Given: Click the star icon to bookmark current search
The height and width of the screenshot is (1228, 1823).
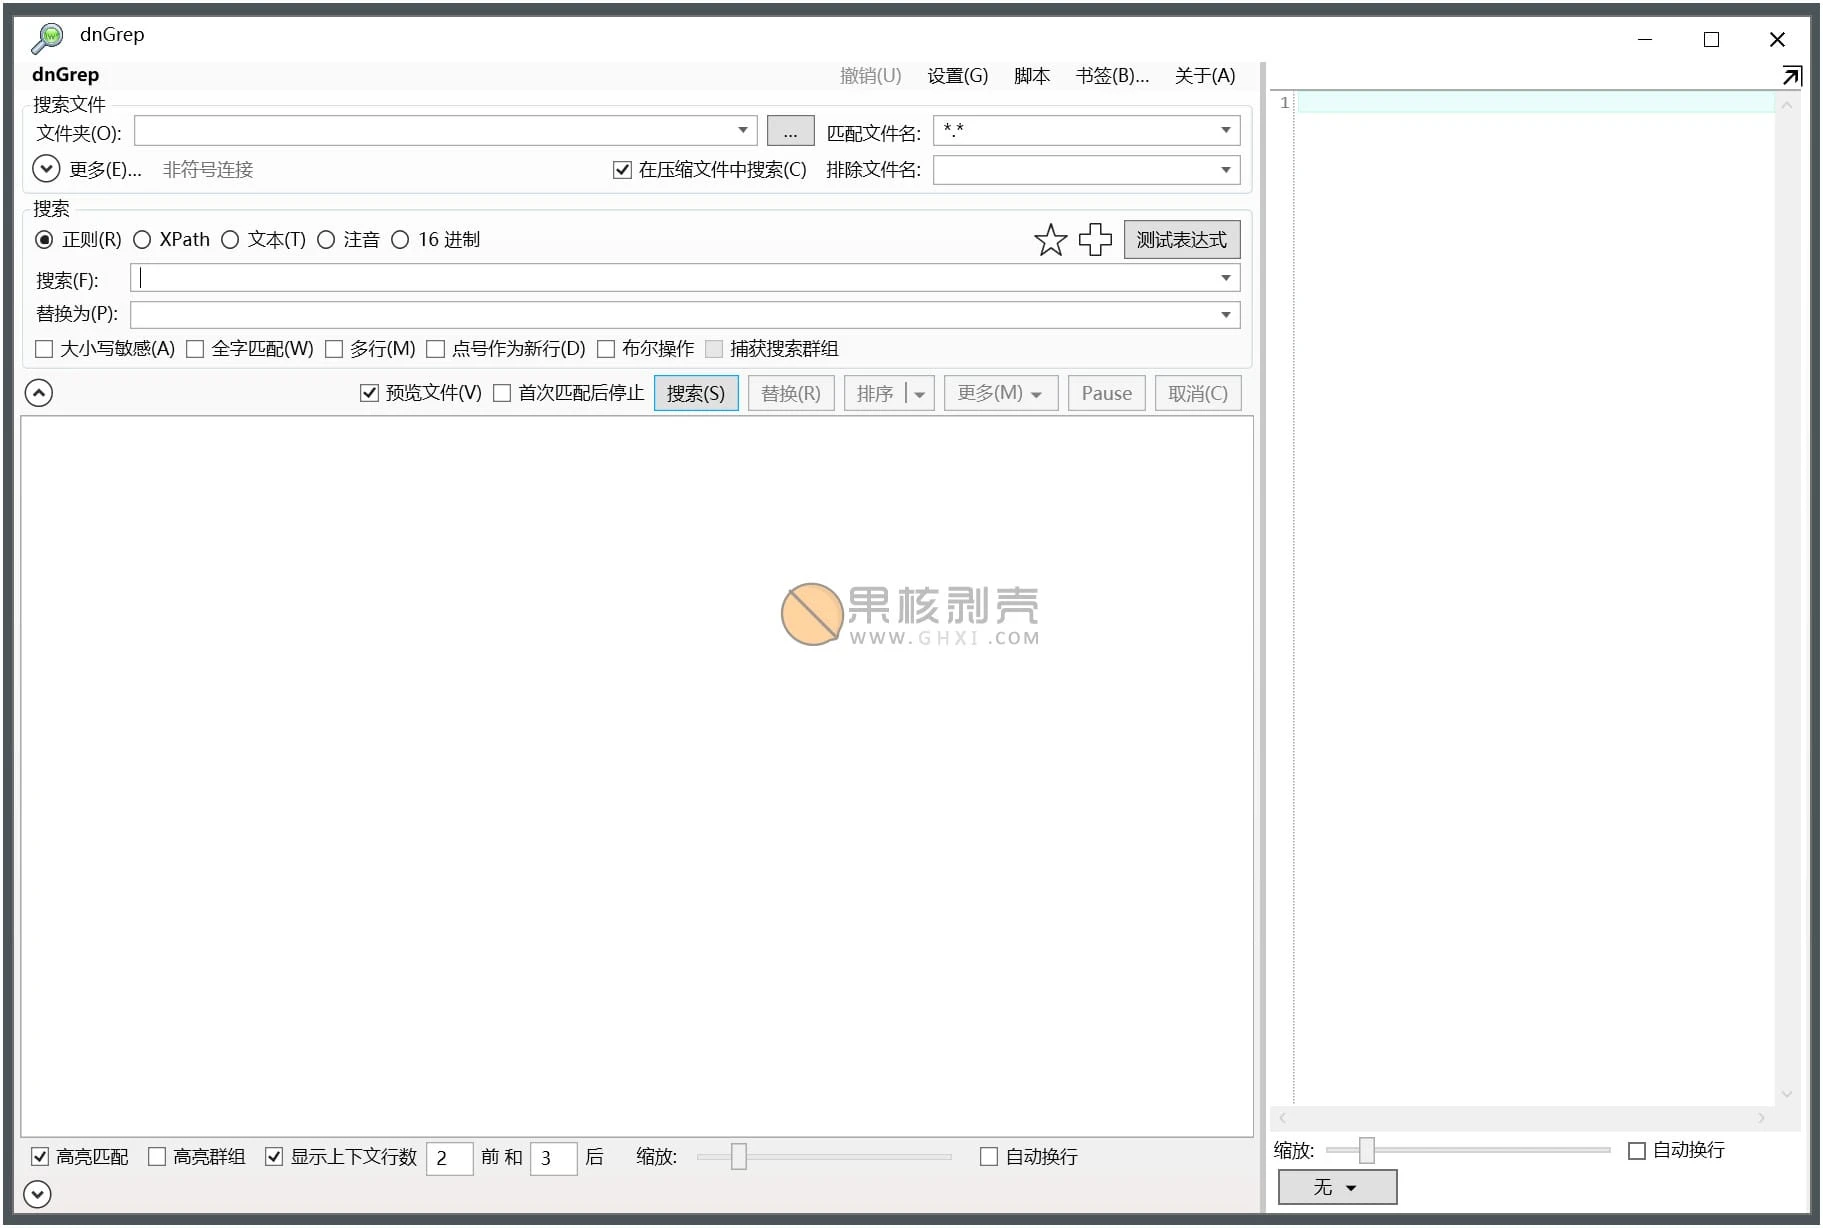Looking at the screenshot, I should tap(1051, 240).
